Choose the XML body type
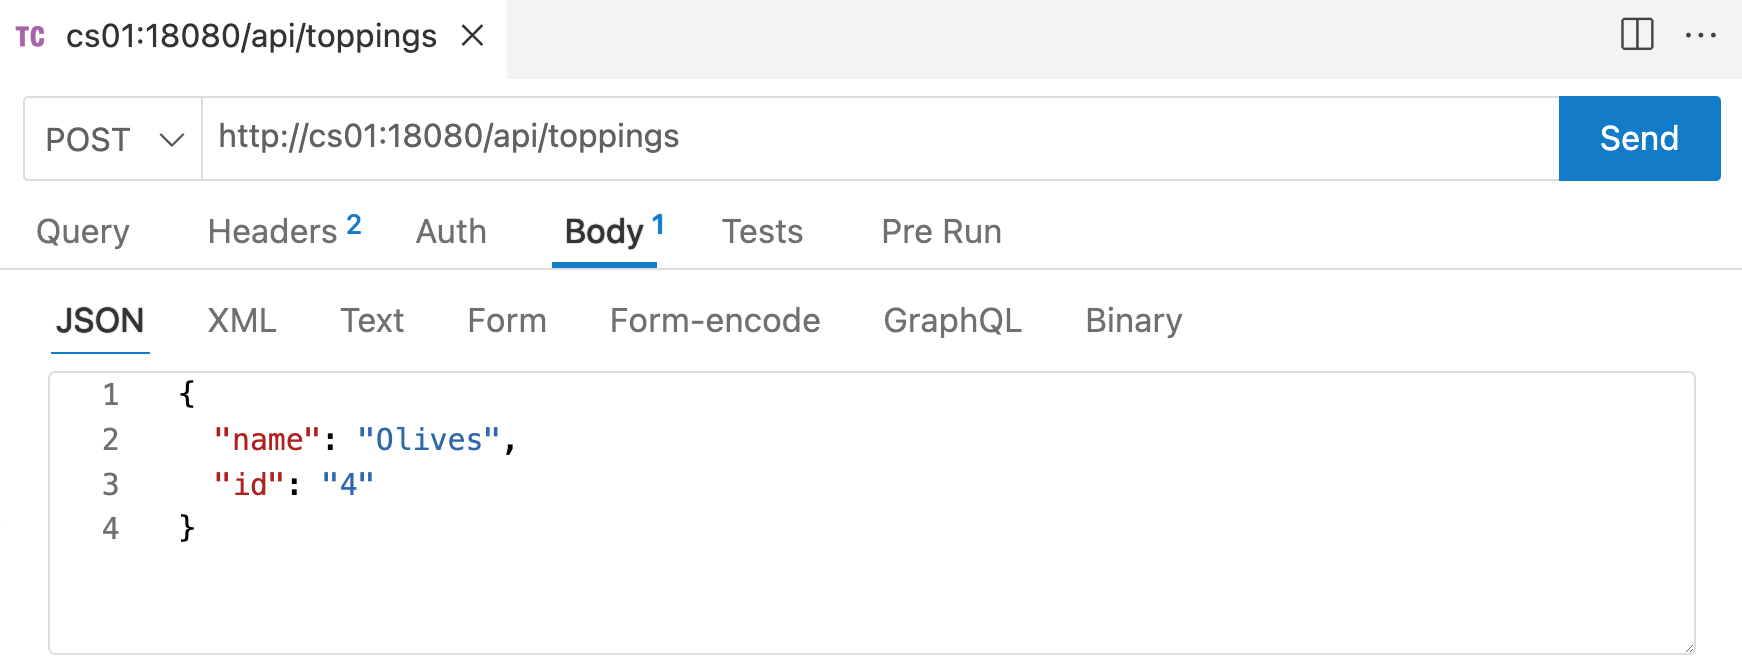Image resolution: width=1742 pixels, height=664 pixels. (x=241, y=321)
